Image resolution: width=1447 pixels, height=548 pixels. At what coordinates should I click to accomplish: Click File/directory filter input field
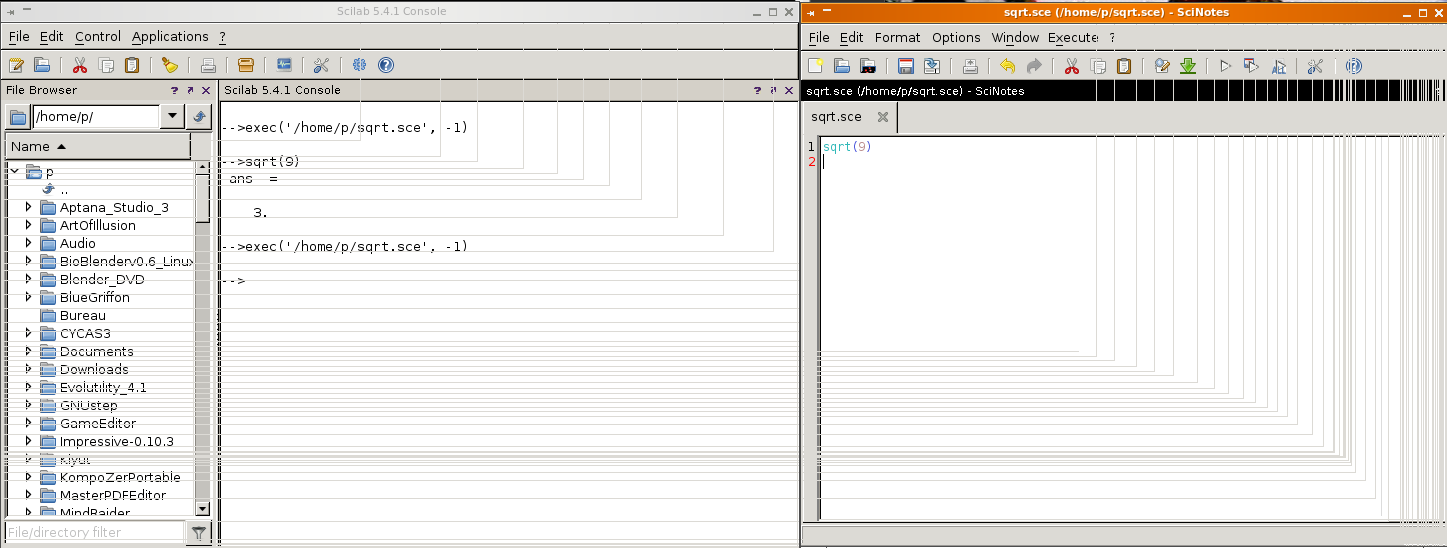click(x=95, y=532)
